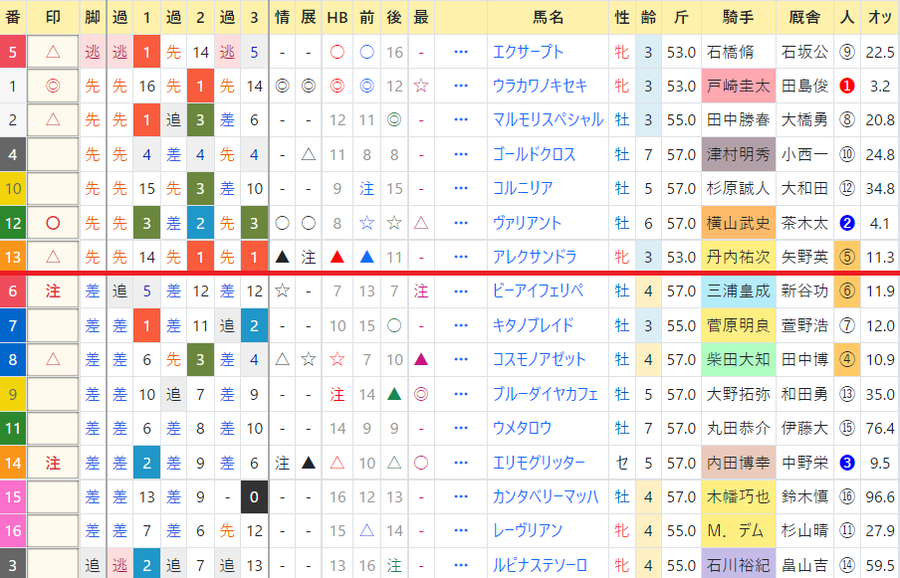This screenshot has width=900, height=578.
Task: Open the ○ mark selector for horse 12
Action: click(x=53, y=223)
